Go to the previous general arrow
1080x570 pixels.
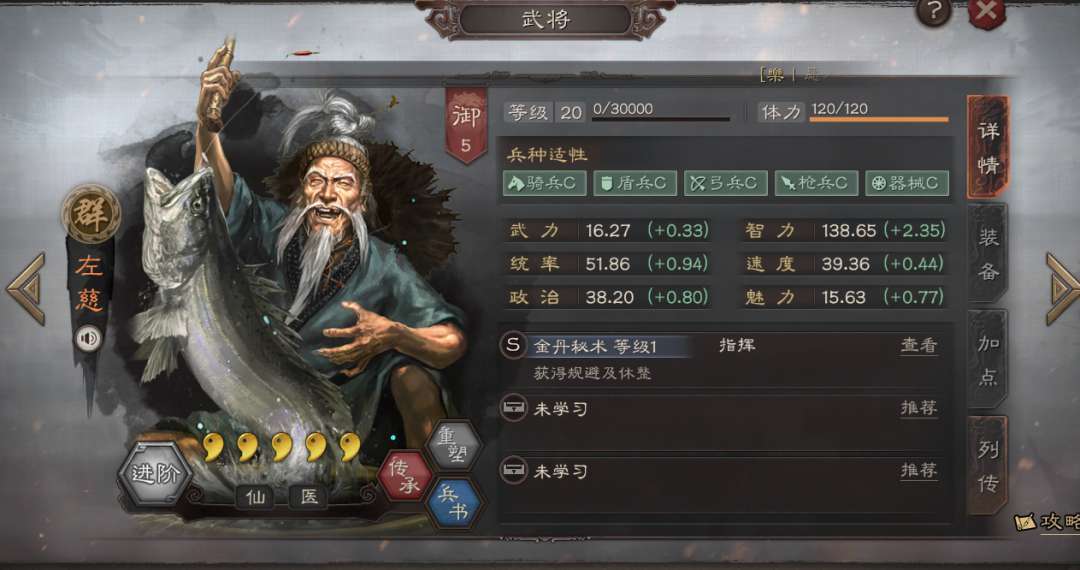(x=27, y=288)
